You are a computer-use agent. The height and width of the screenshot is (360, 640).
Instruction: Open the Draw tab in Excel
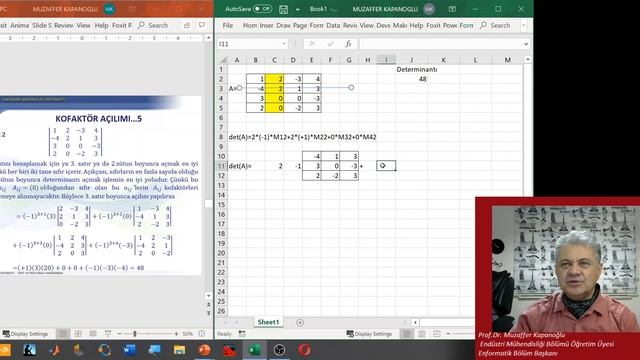[283, 25]
